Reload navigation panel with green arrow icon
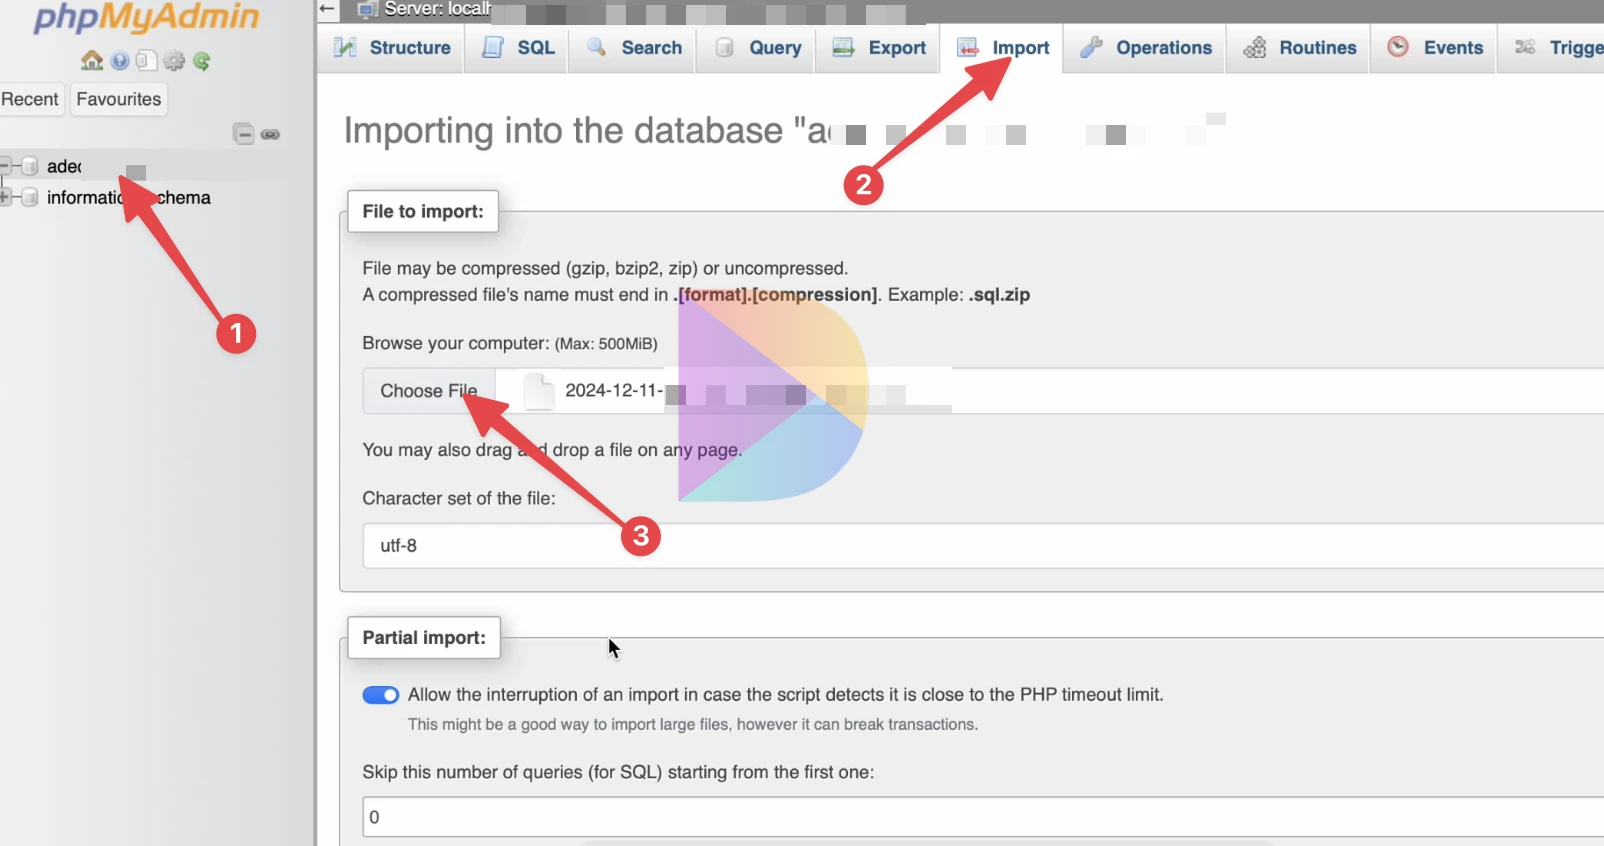Image resolution: width=1604 pixels, height=846 pixels. pos(202,61)
